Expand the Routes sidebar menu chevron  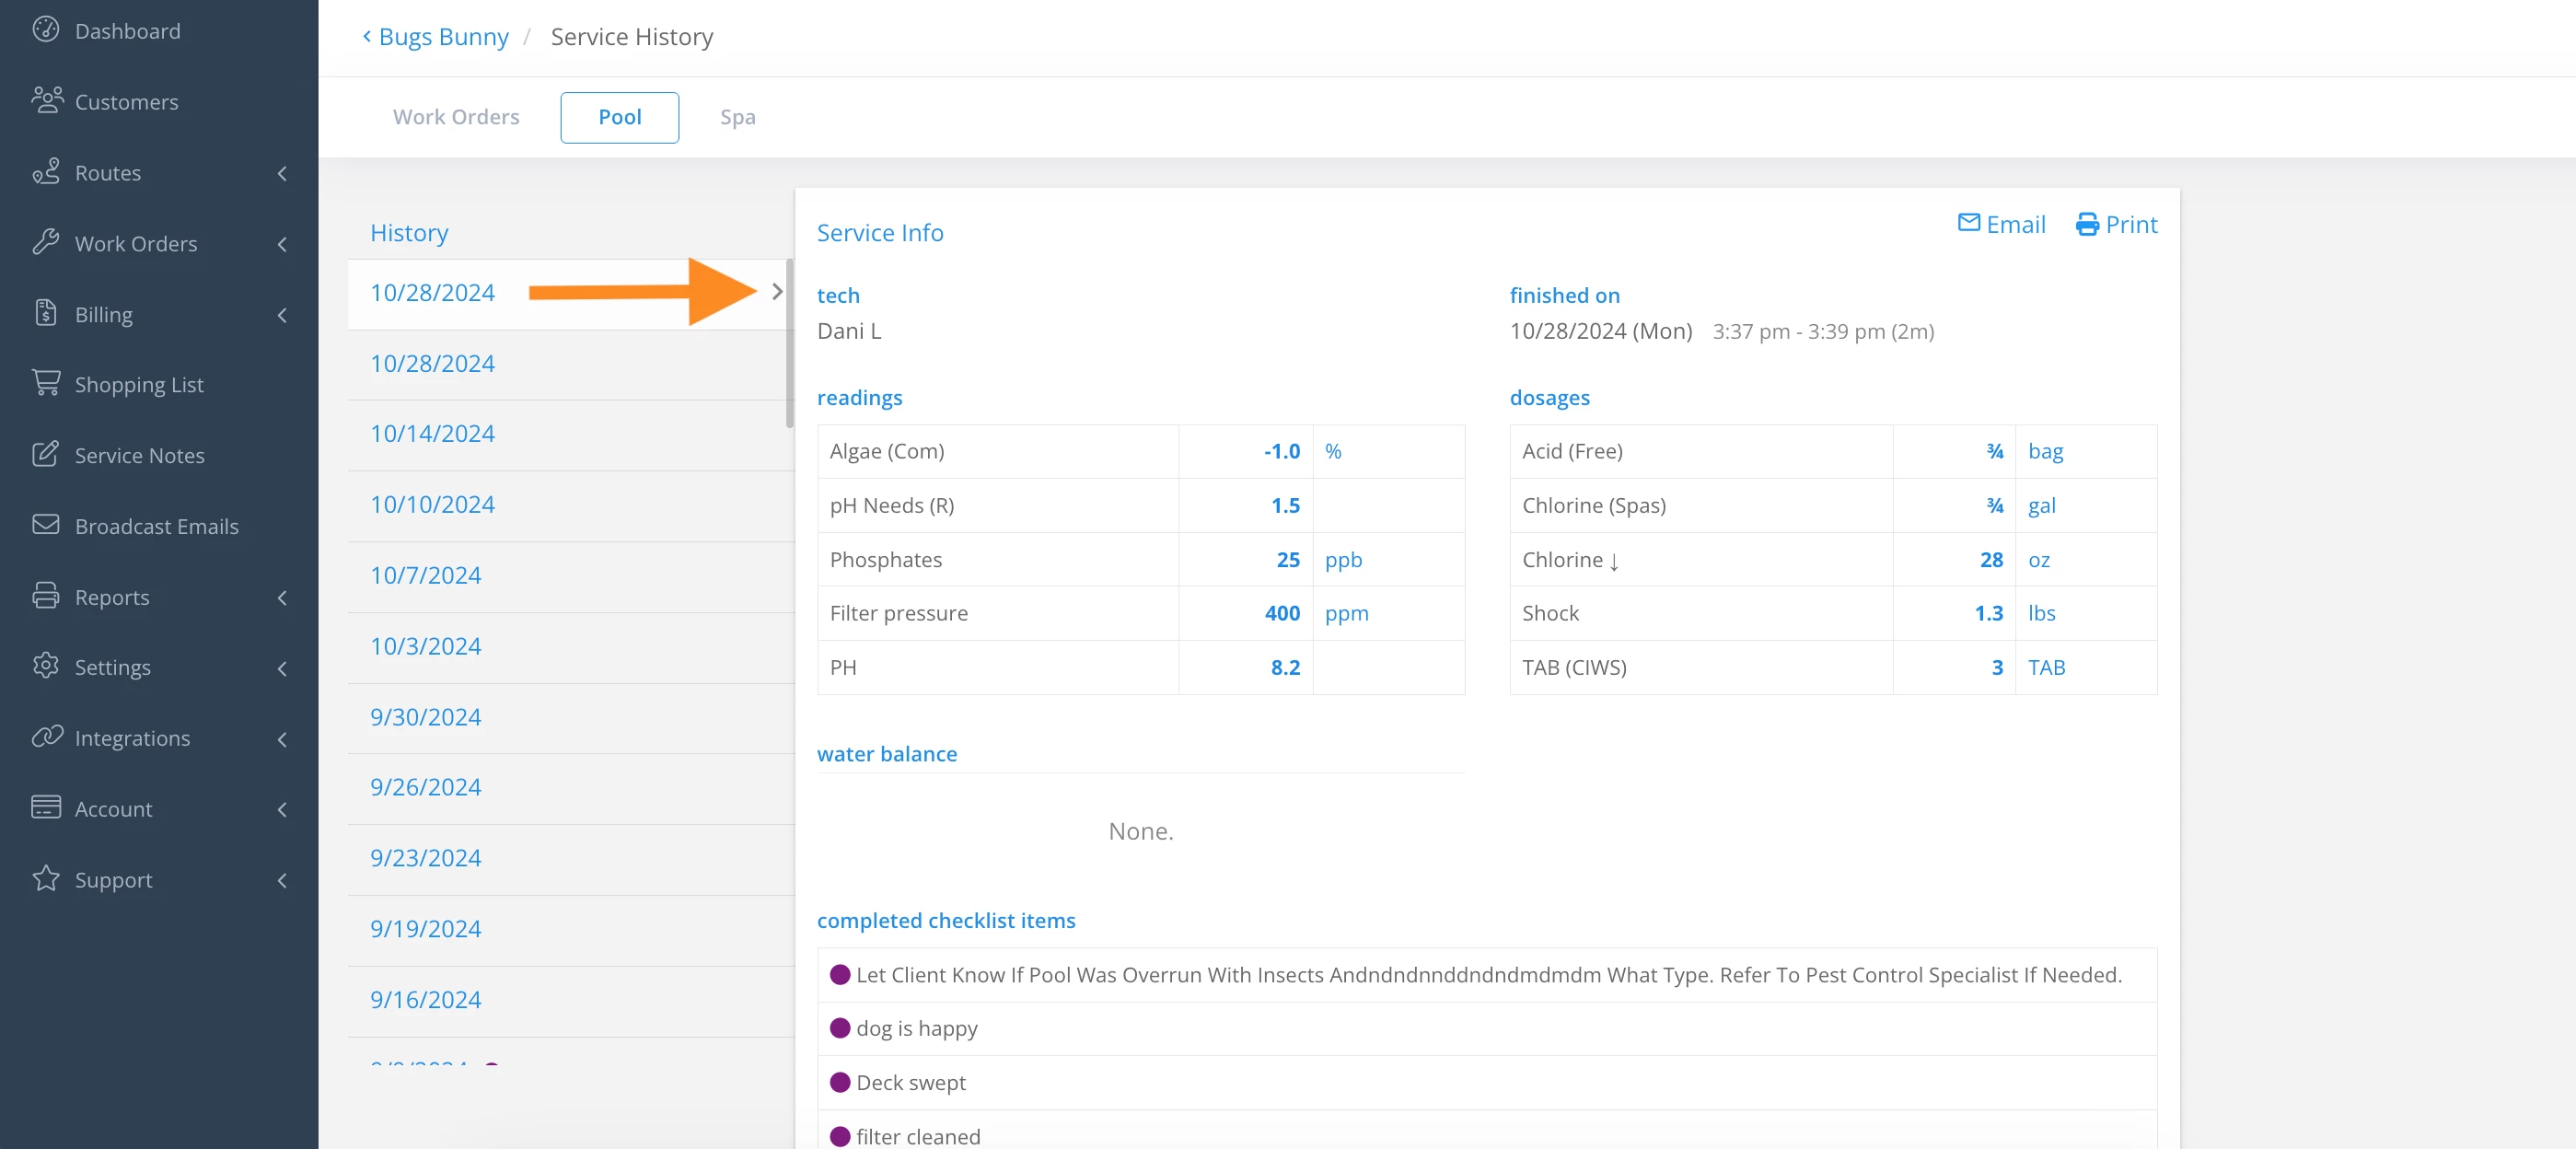[x=282, y=173]
